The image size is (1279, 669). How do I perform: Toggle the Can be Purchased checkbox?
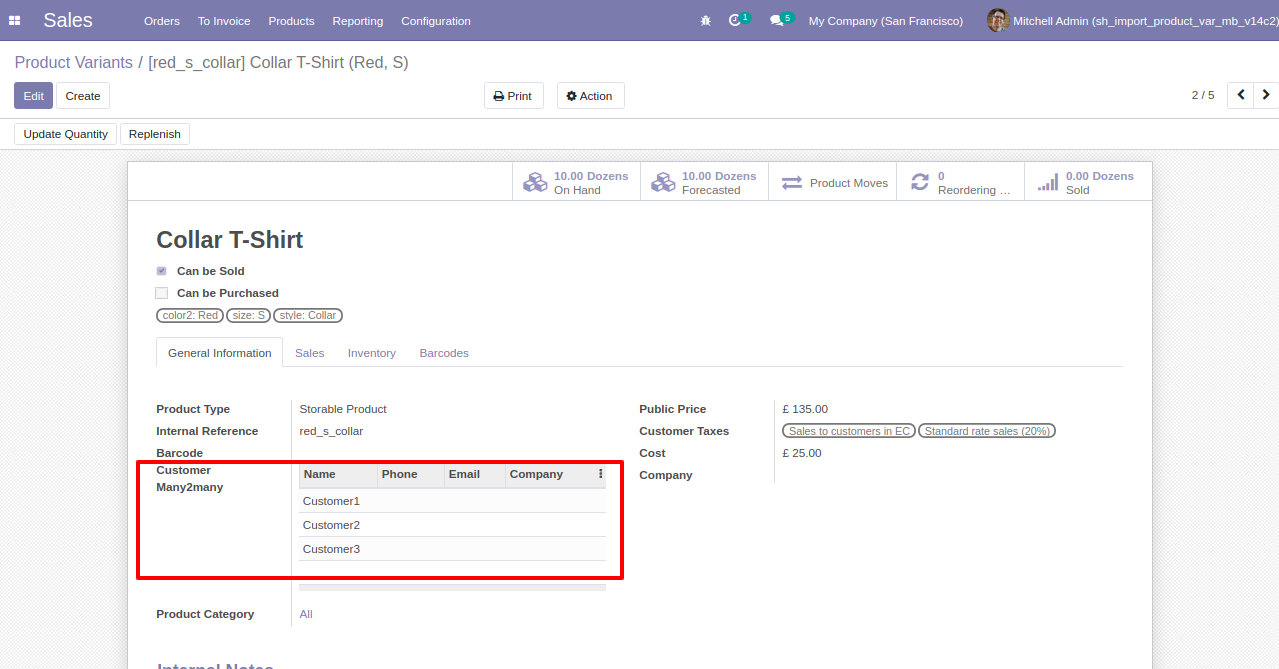coord(161,293)
